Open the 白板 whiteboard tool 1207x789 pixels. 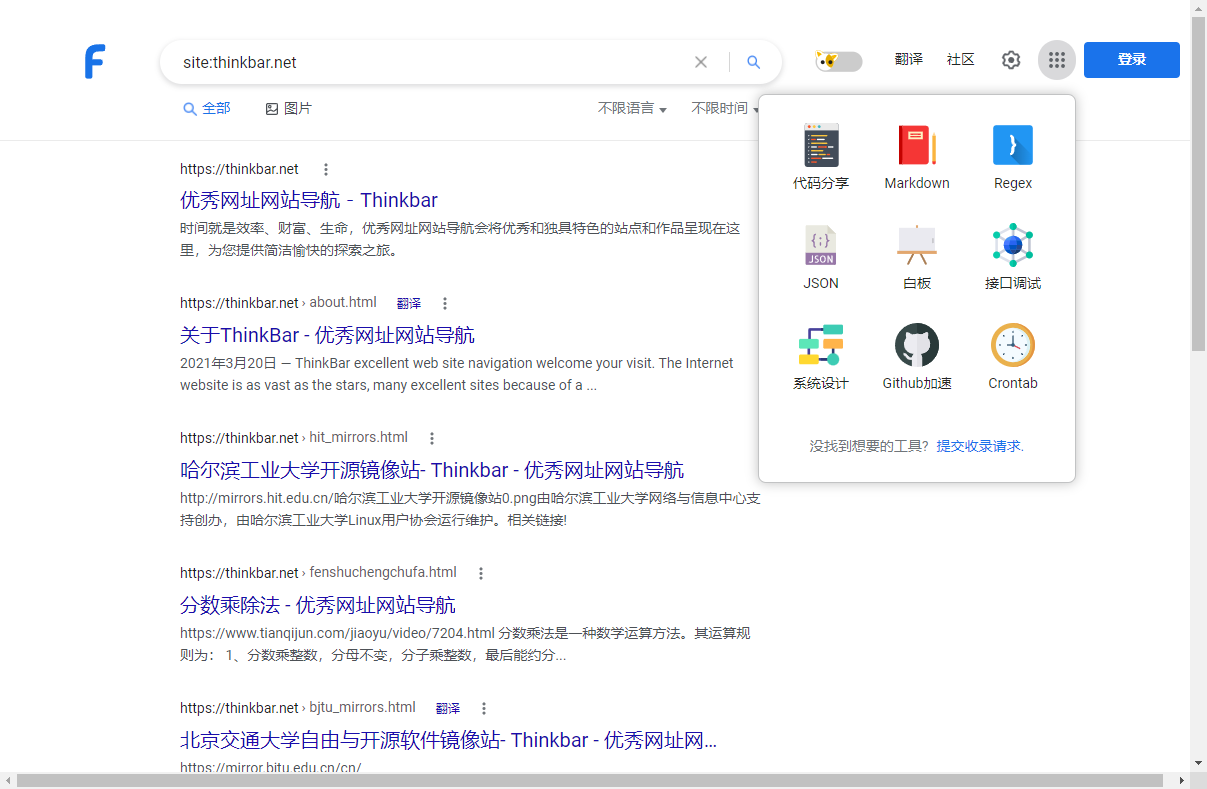(x=917, y=245)
